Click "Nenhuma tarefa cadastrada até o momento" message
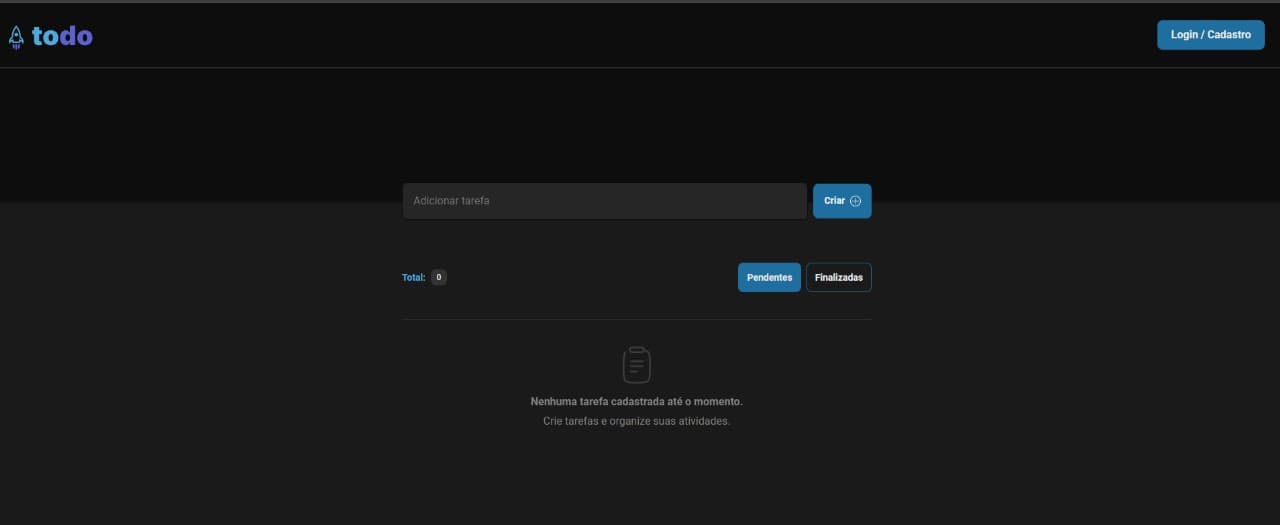 point(636,401)
